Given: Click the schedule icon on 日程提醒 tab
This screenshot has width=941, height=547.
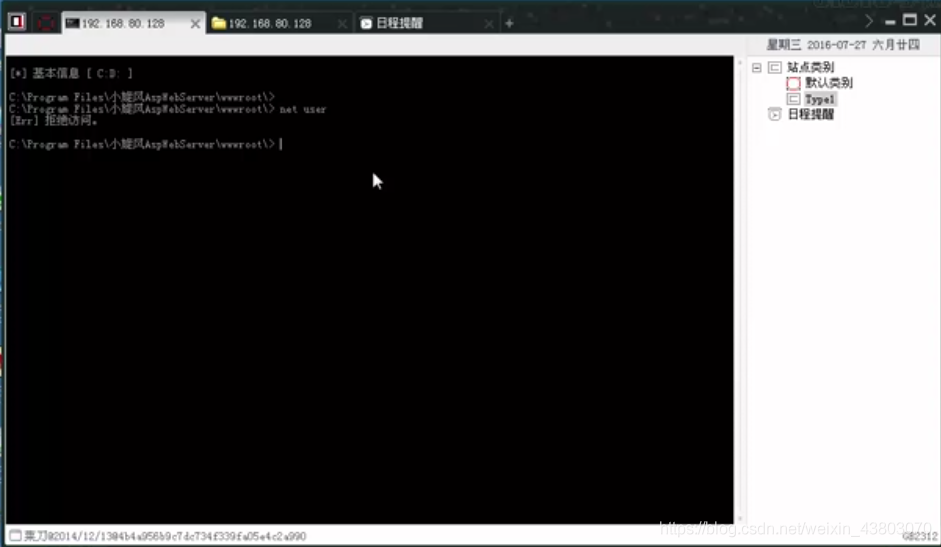Looking at the screenshot, I should pos(366,23).
